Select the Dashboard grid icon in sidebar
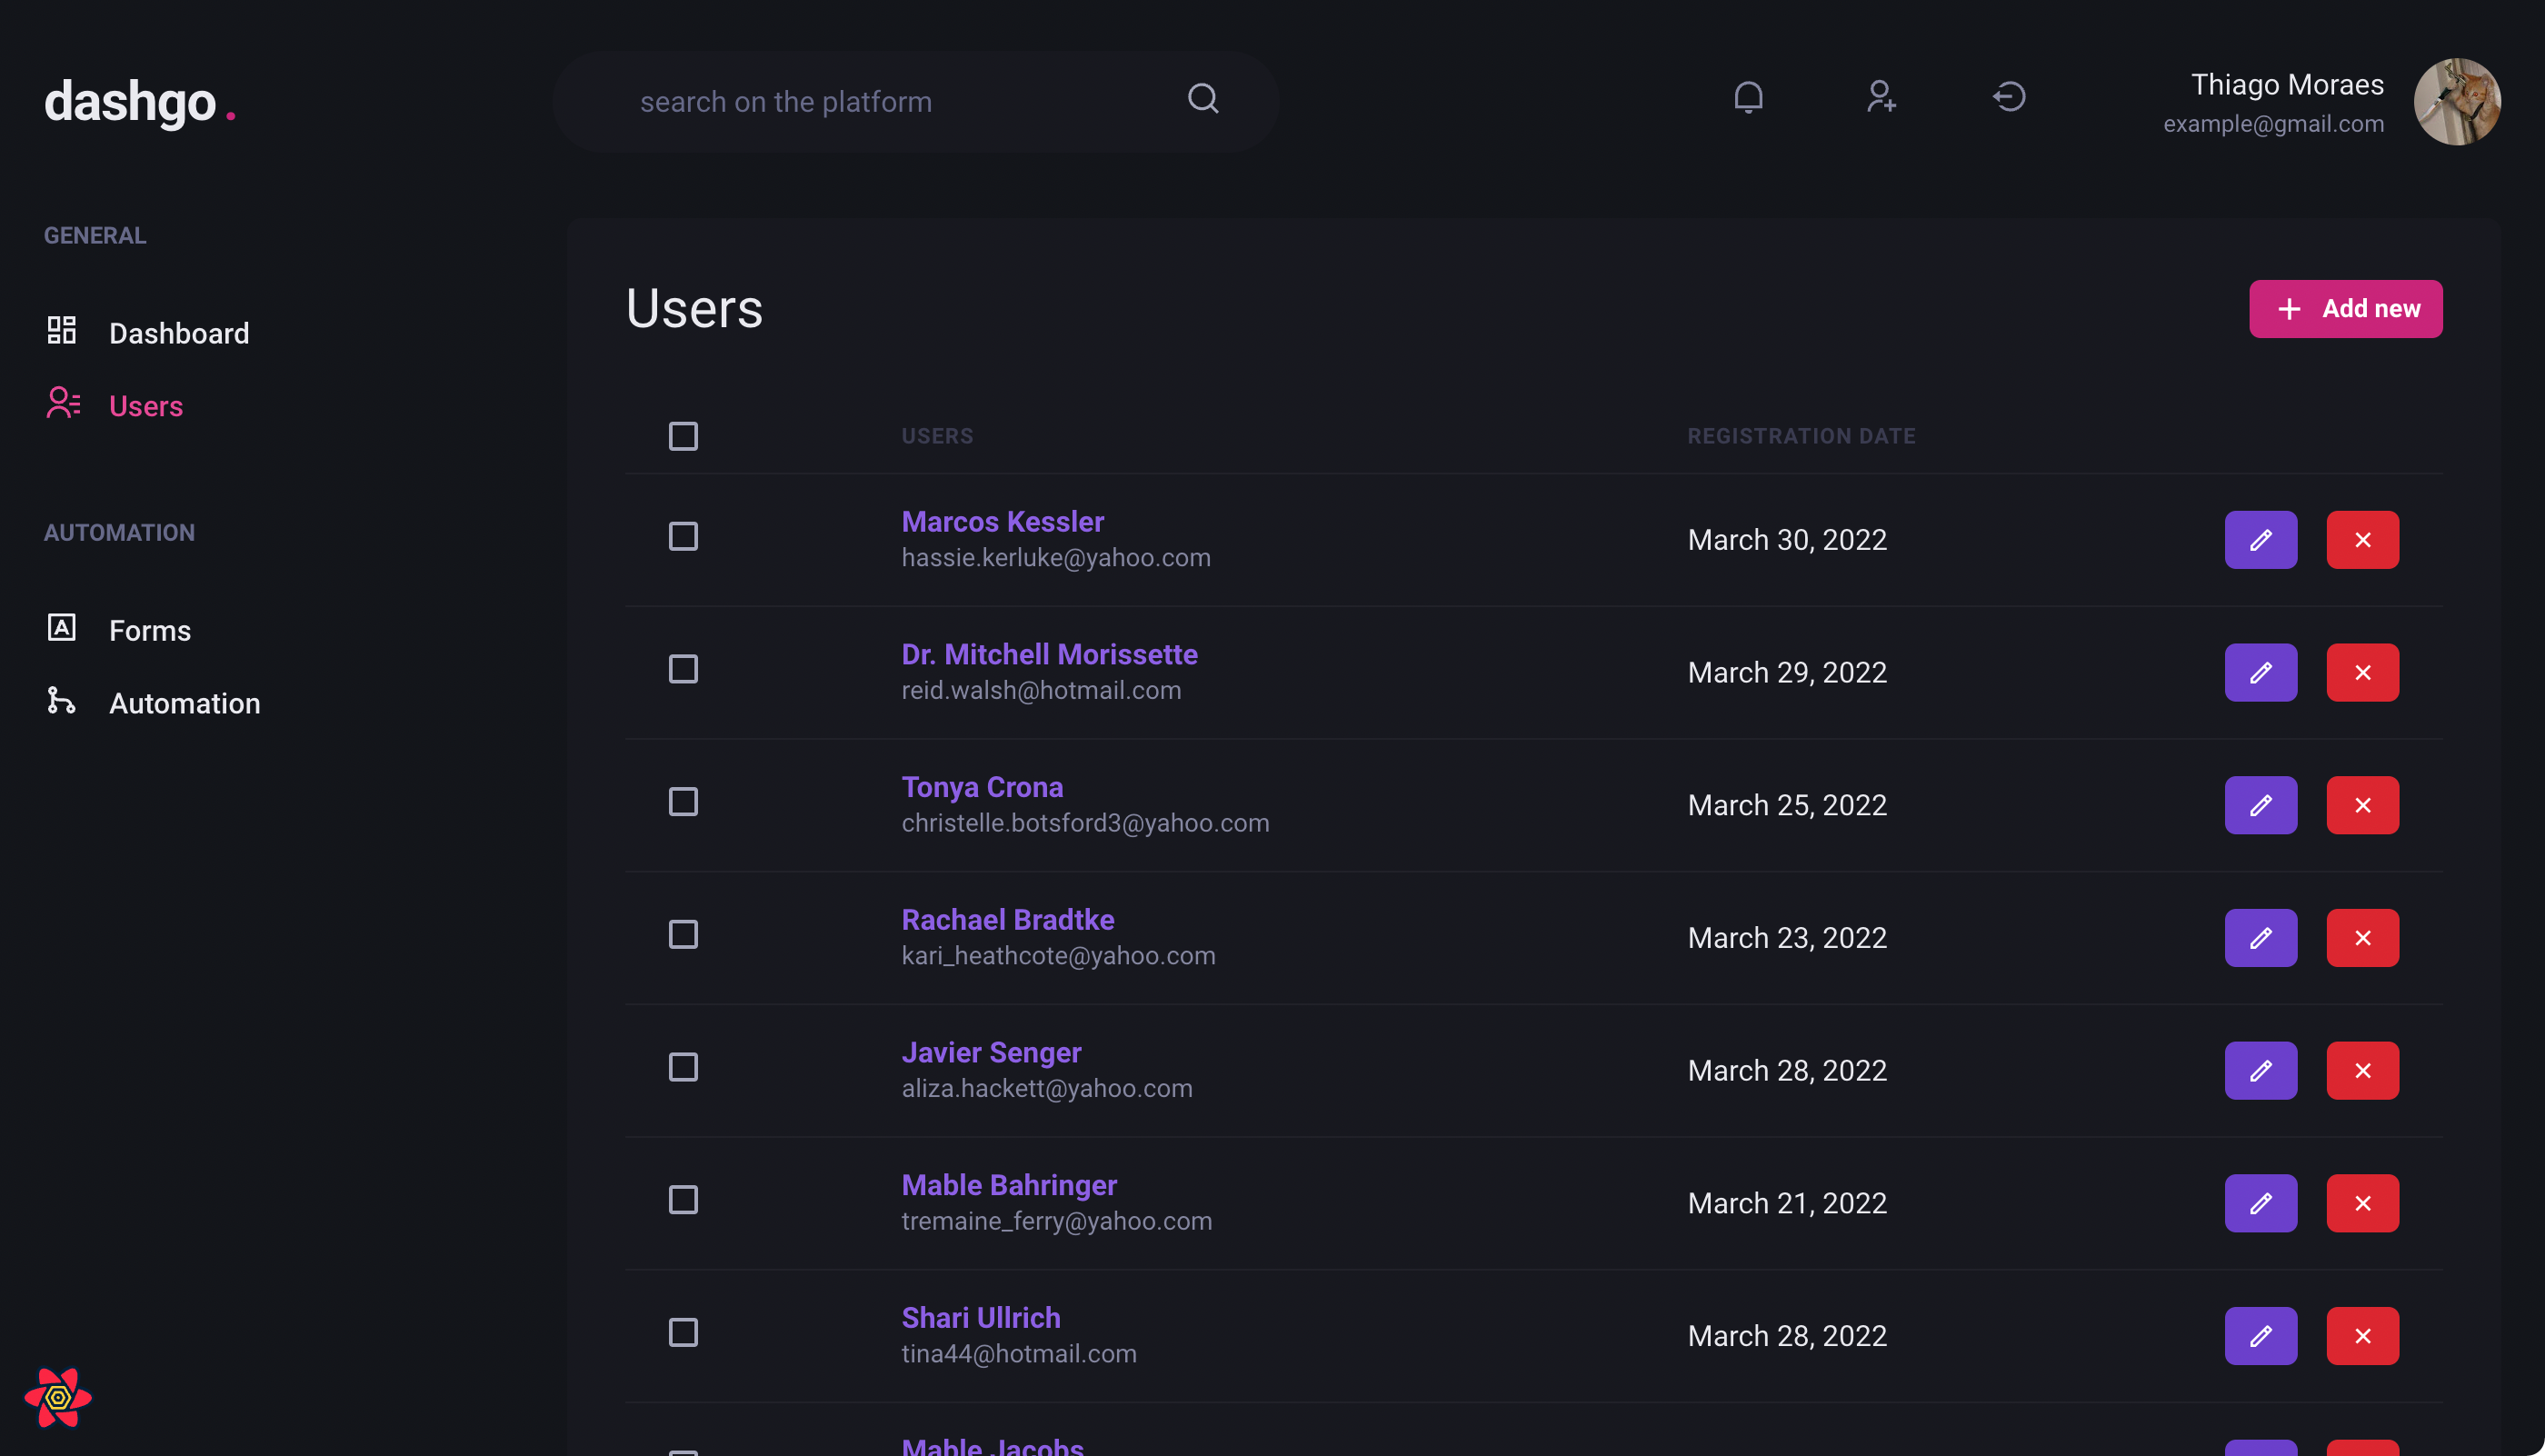This screenshot has width=2545, height=1456. pos(62,330)
